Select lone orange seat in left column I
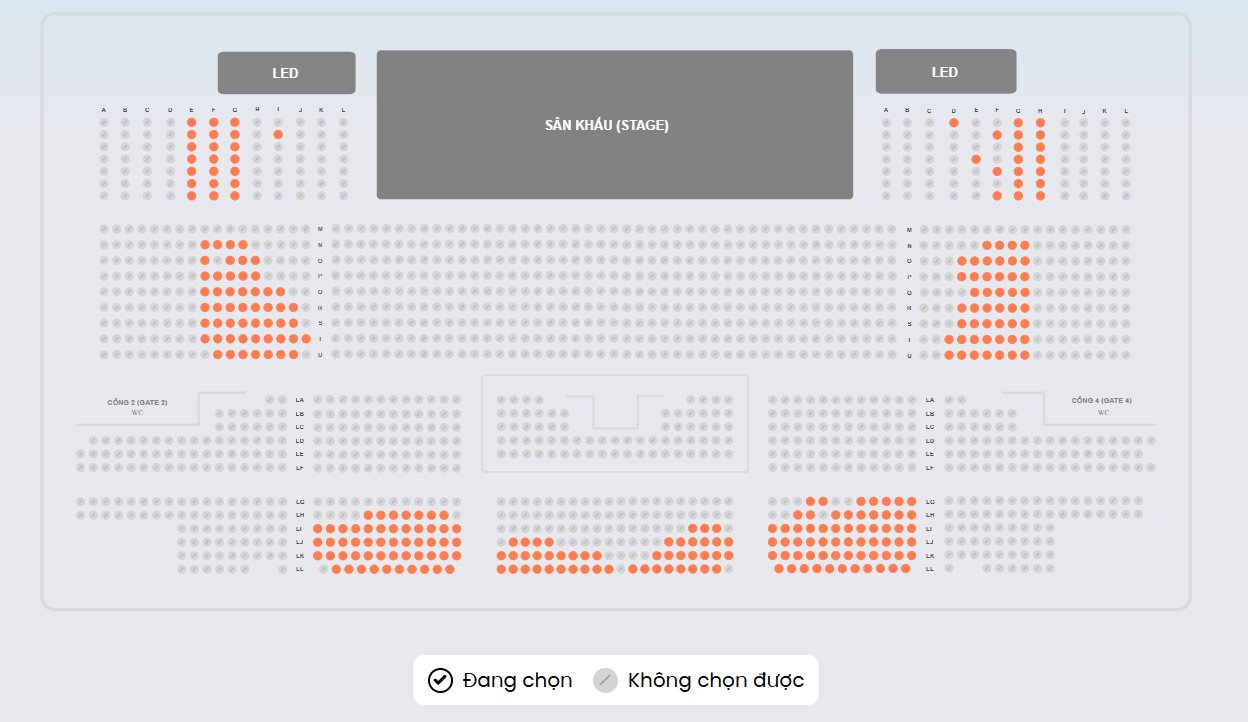Viewport: 1248px width, 722px height. coord(278,134)
